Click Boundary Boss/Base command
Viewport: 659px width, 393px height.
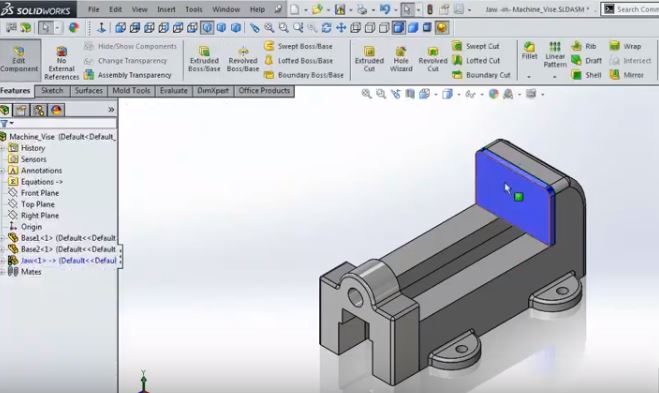[304, 75]
